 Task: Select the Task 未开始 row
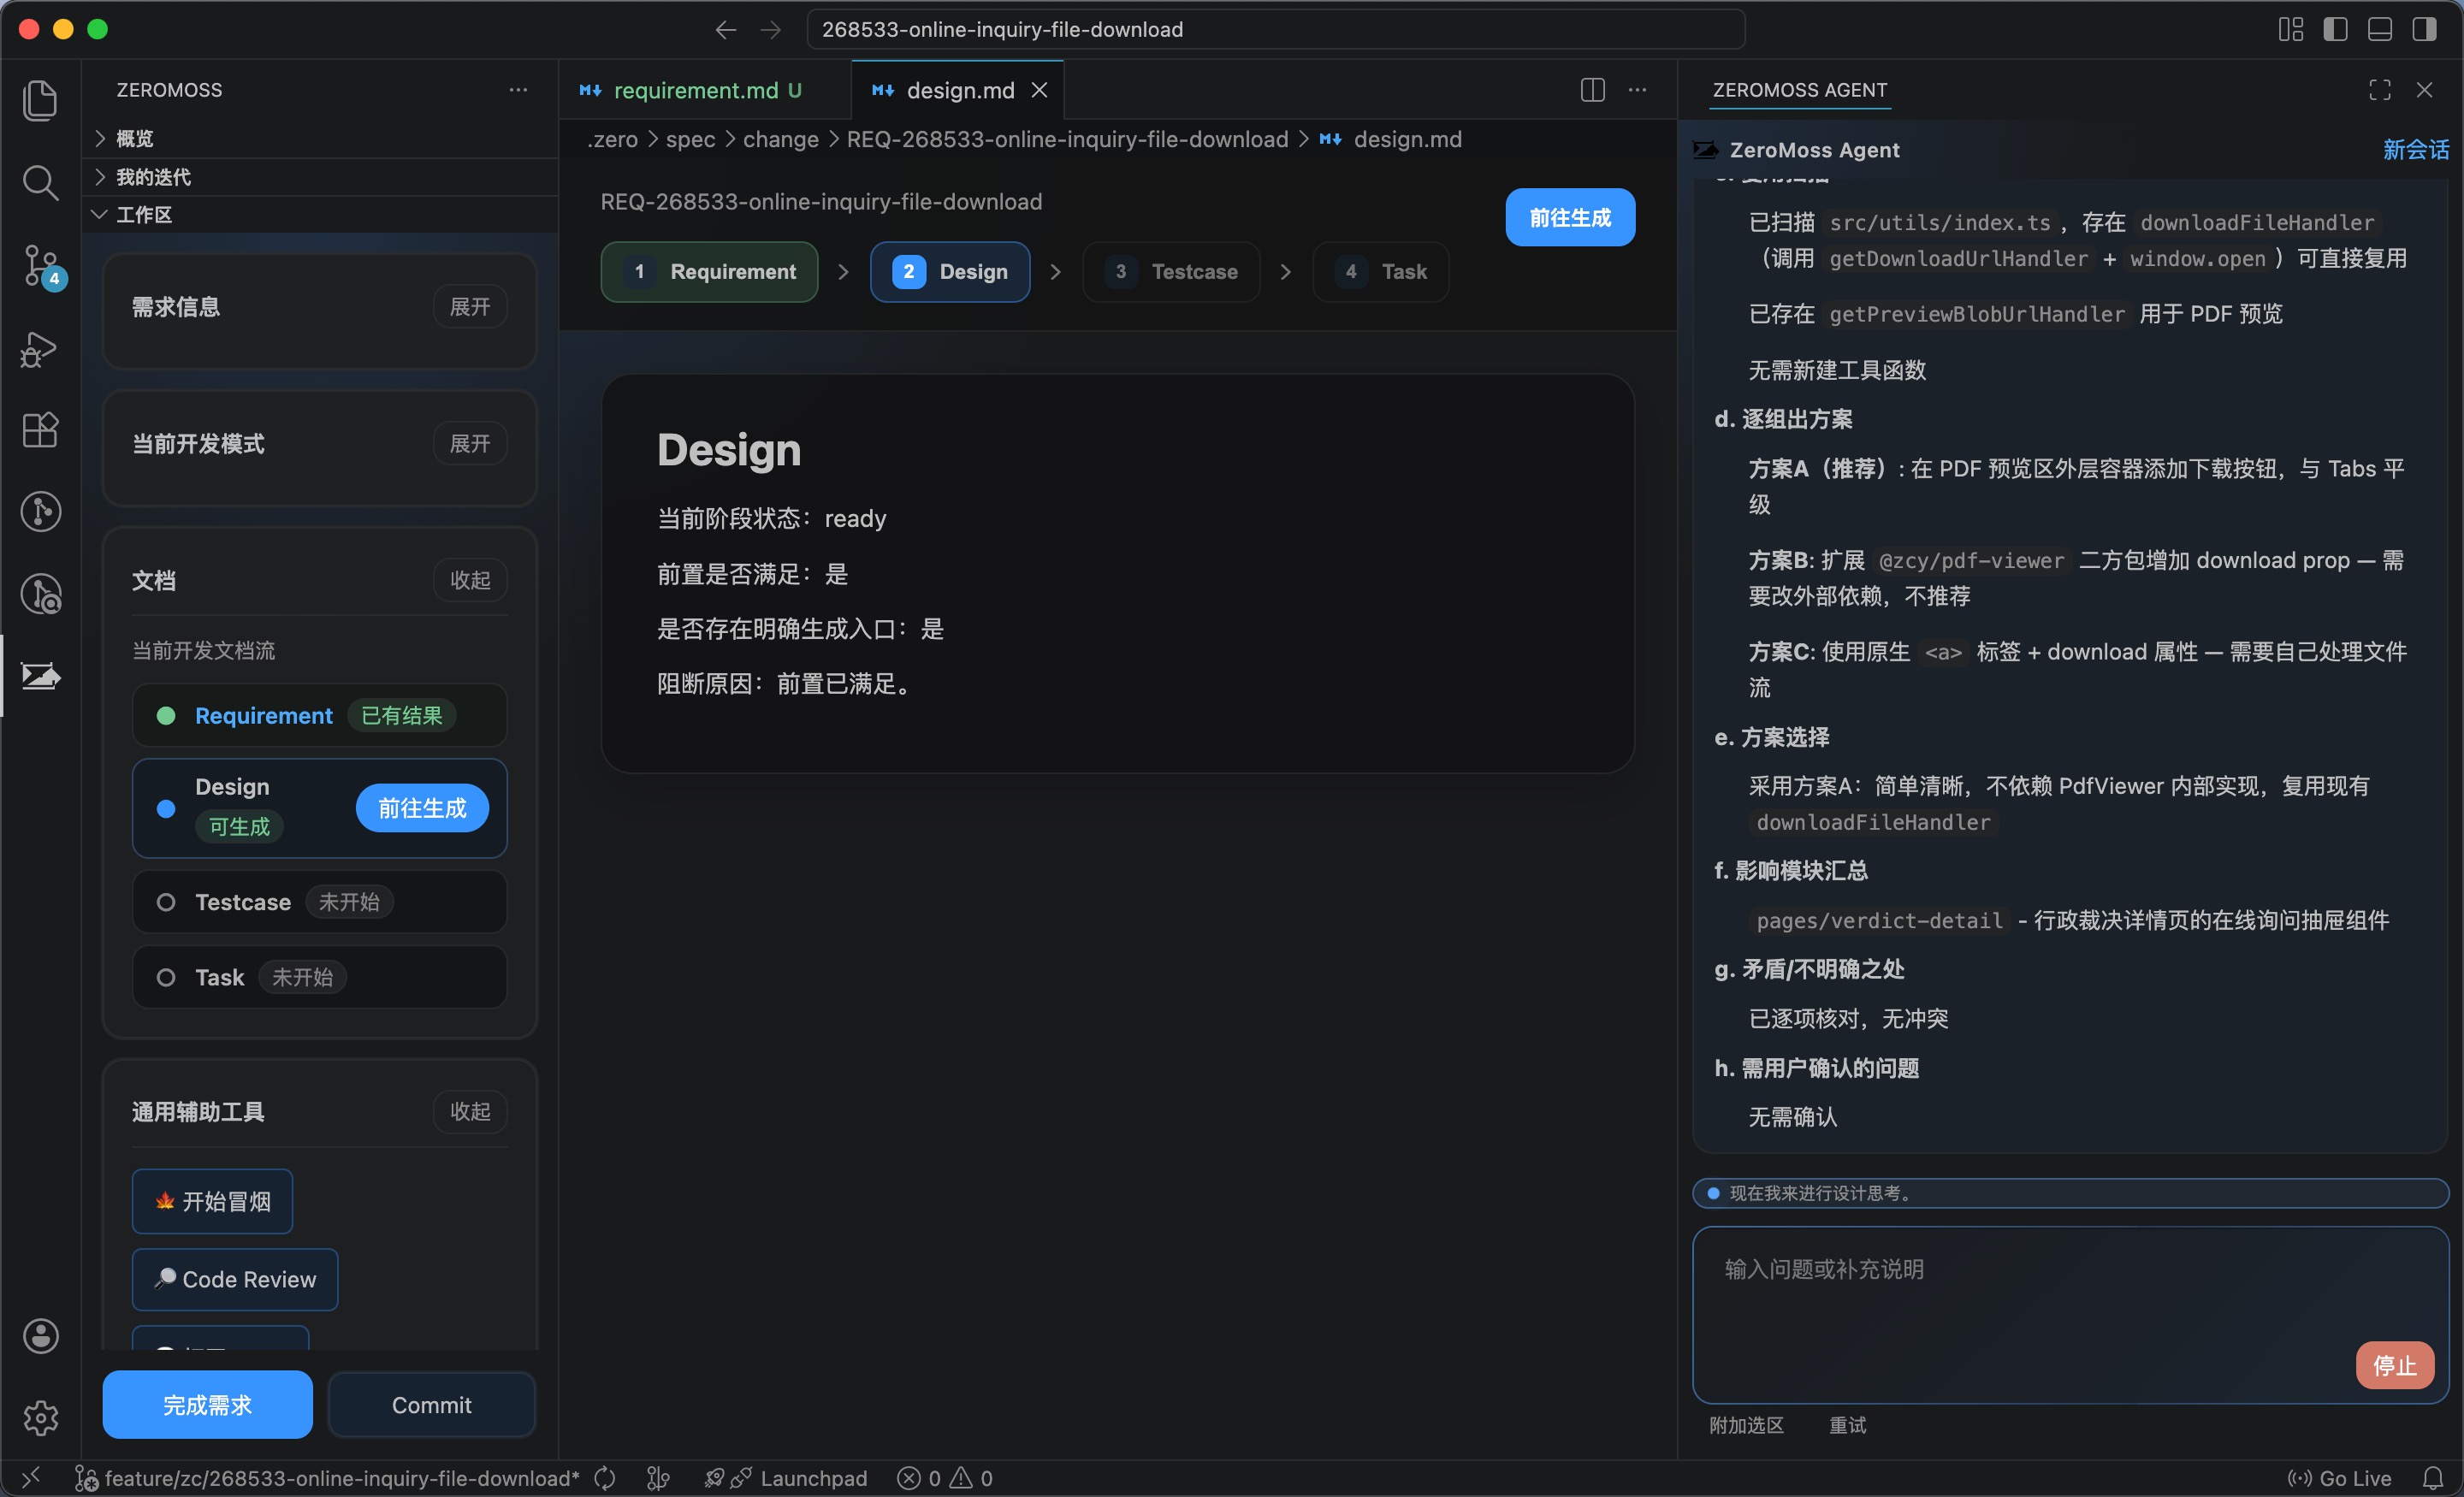[320, 977]
